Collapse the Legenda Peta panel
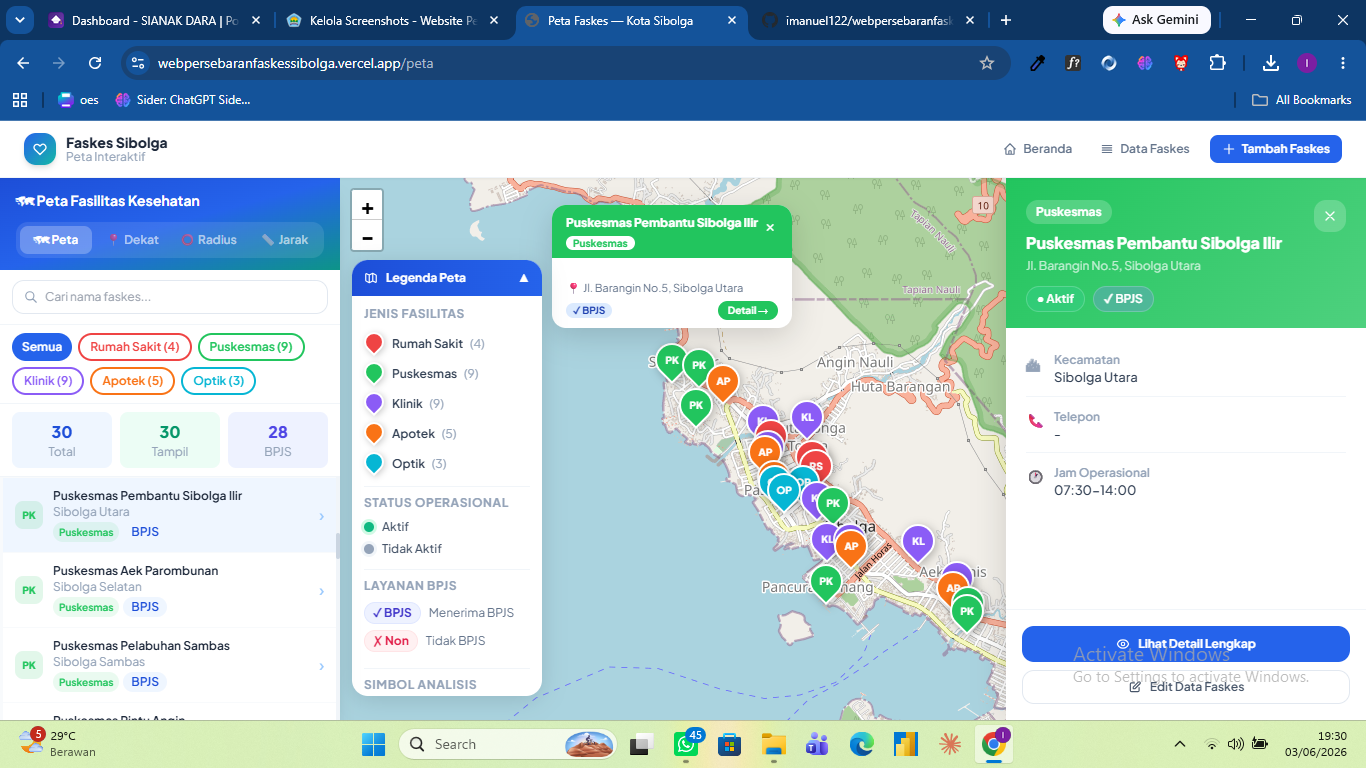 pos(523,278)
